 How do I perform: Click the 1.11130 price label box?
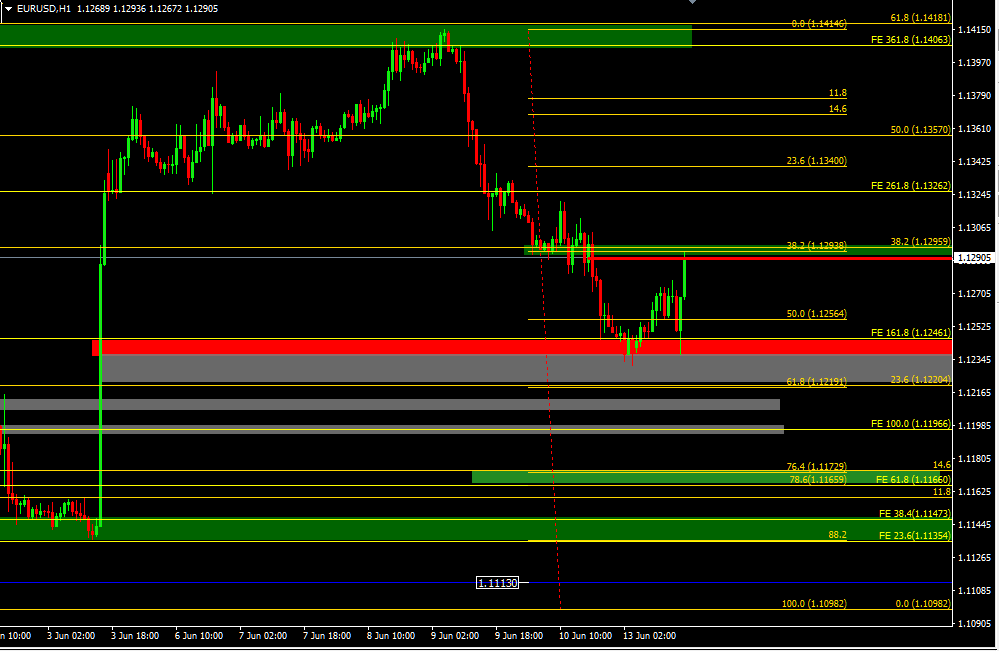pyautogui.click(x=498, y=583)
